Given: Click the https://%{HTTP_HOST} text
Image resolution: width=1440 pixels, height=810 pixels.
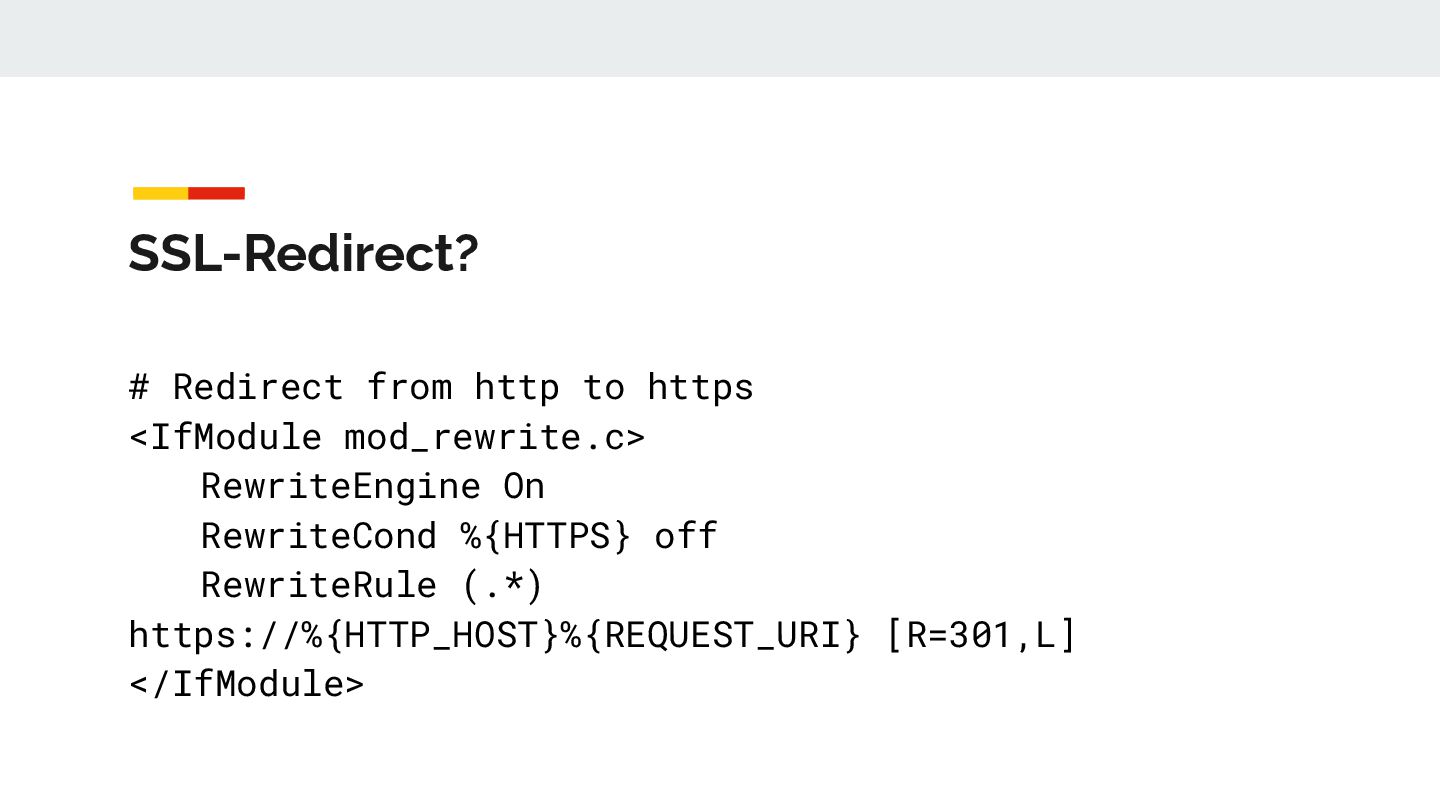Looking at the screenshot, I should [344, 635].
